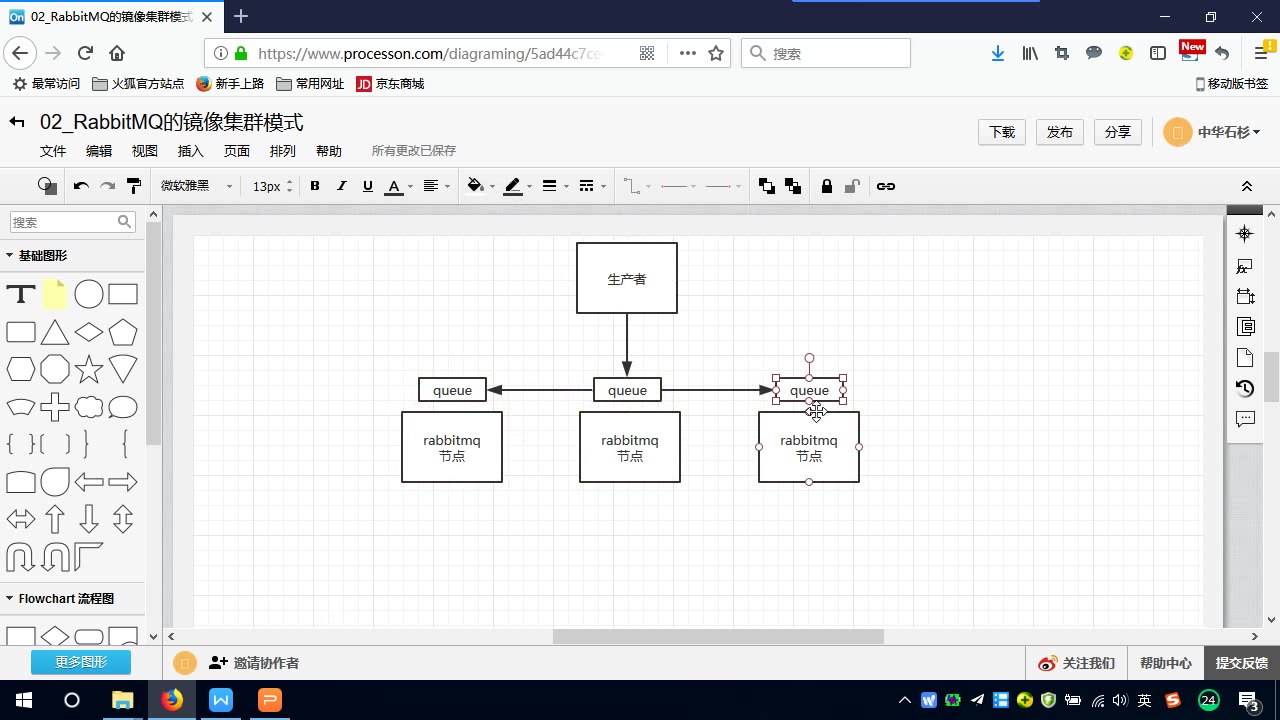
Task: Select the U-turn arrow shape
Action: coord(21,557)
